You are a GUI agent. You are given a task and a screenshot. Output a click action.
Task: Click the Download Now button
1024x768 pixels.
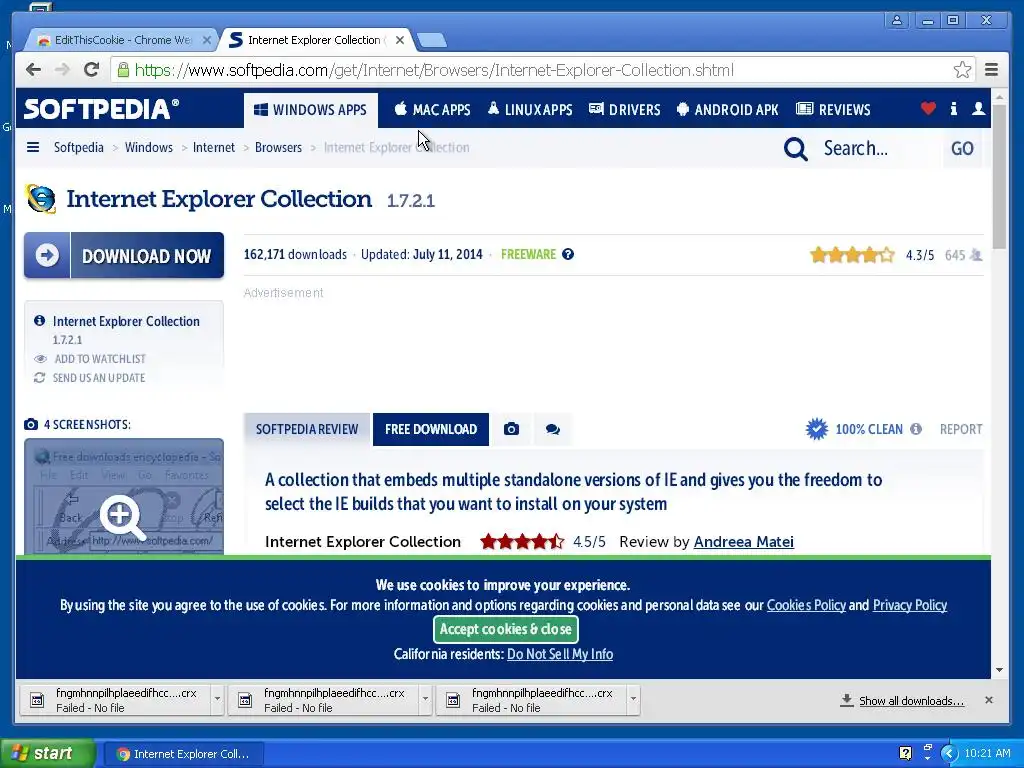[x=124, y=255]
